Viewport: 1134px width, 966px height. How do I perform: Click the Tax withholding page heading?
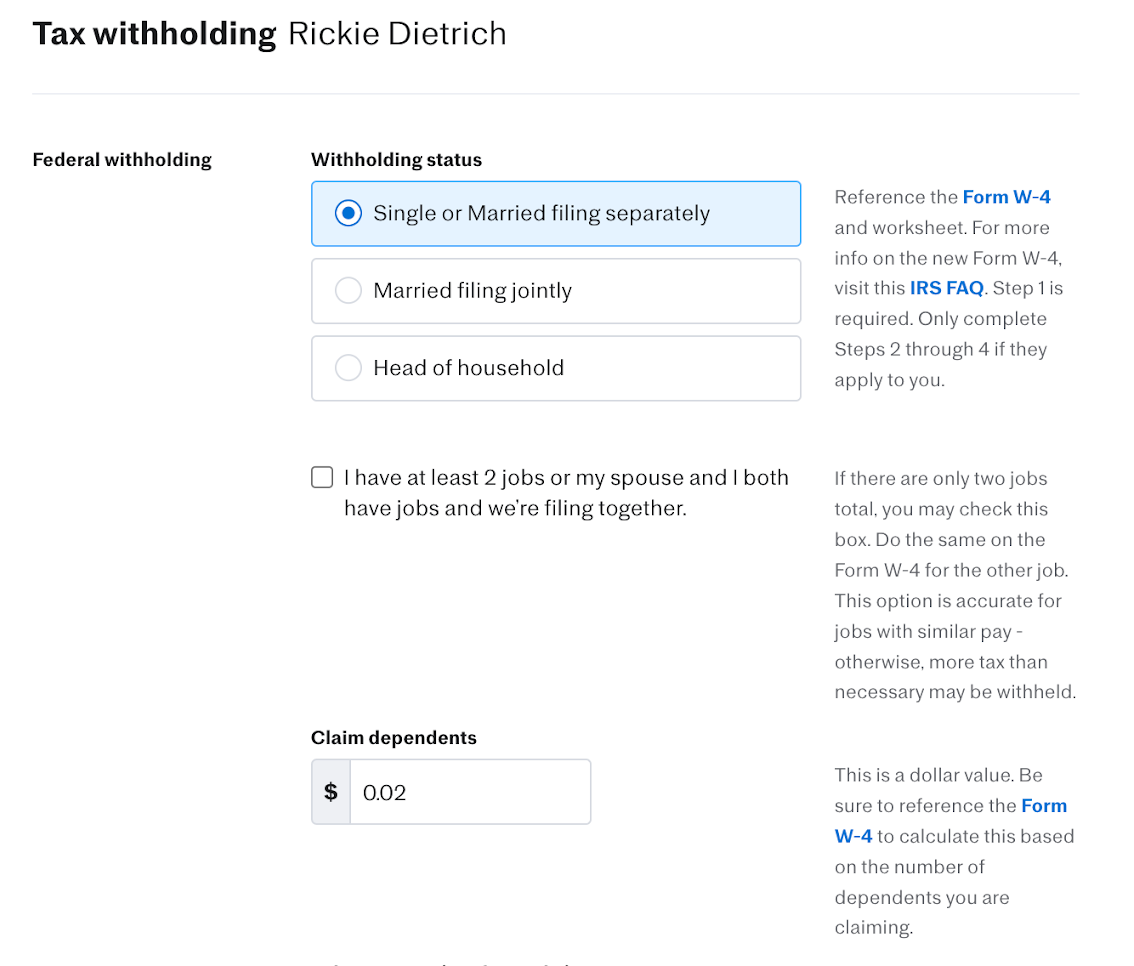[154, 34]
